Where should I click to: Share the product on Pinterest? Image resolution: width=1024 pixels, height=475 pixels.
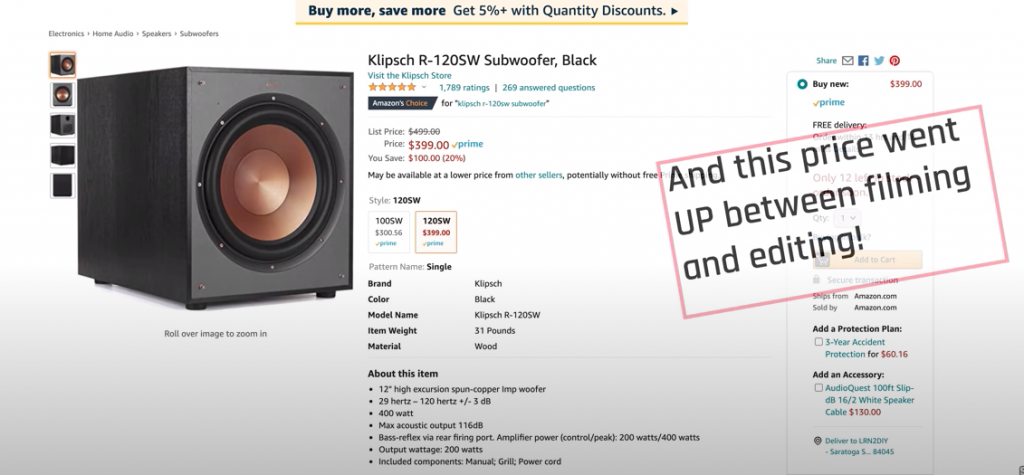[895, 61]
